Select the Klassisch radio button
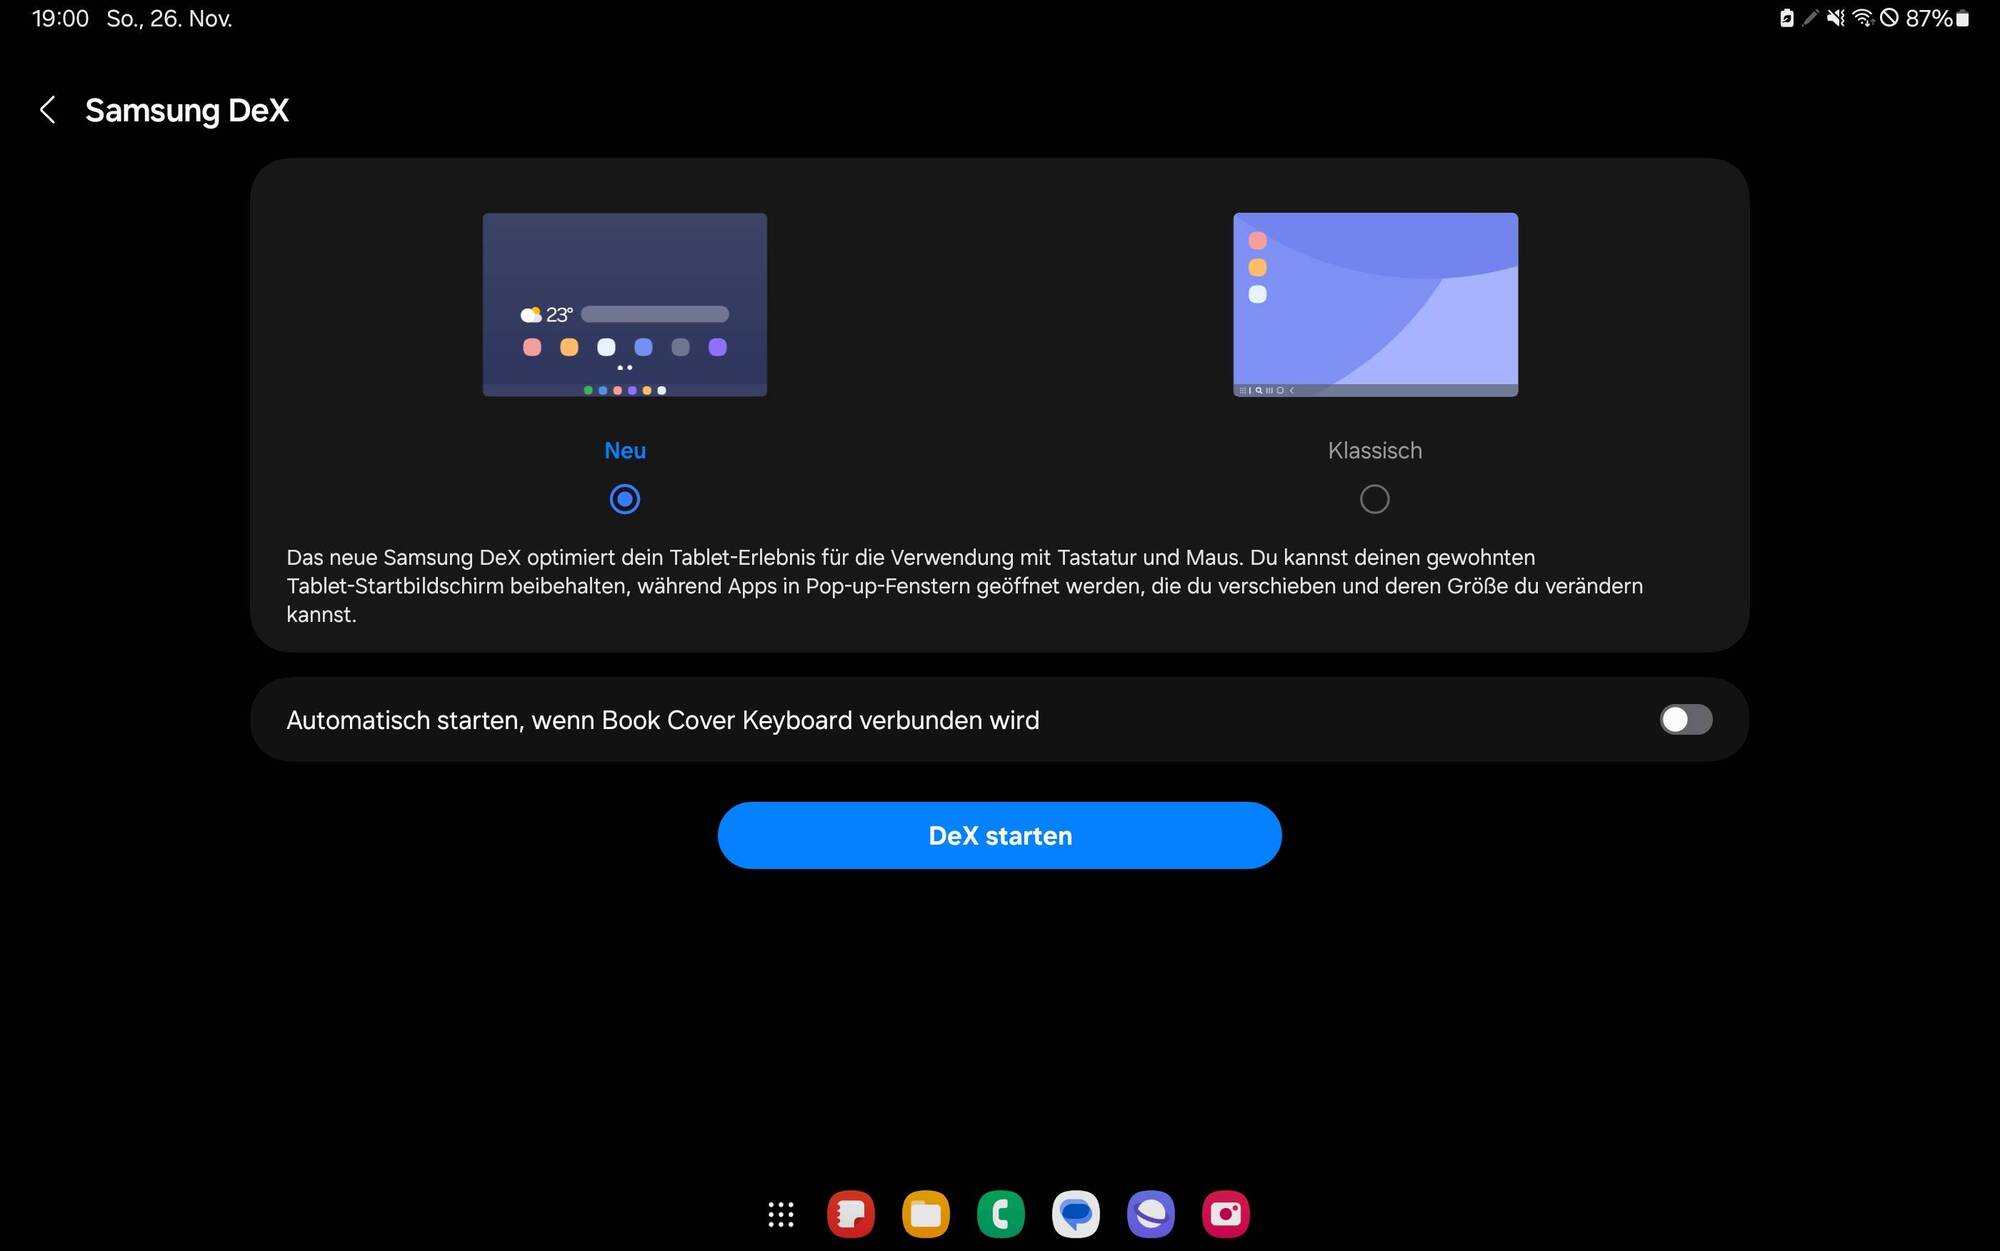Screen dimensions: 2000x1251 point(1375,499)
